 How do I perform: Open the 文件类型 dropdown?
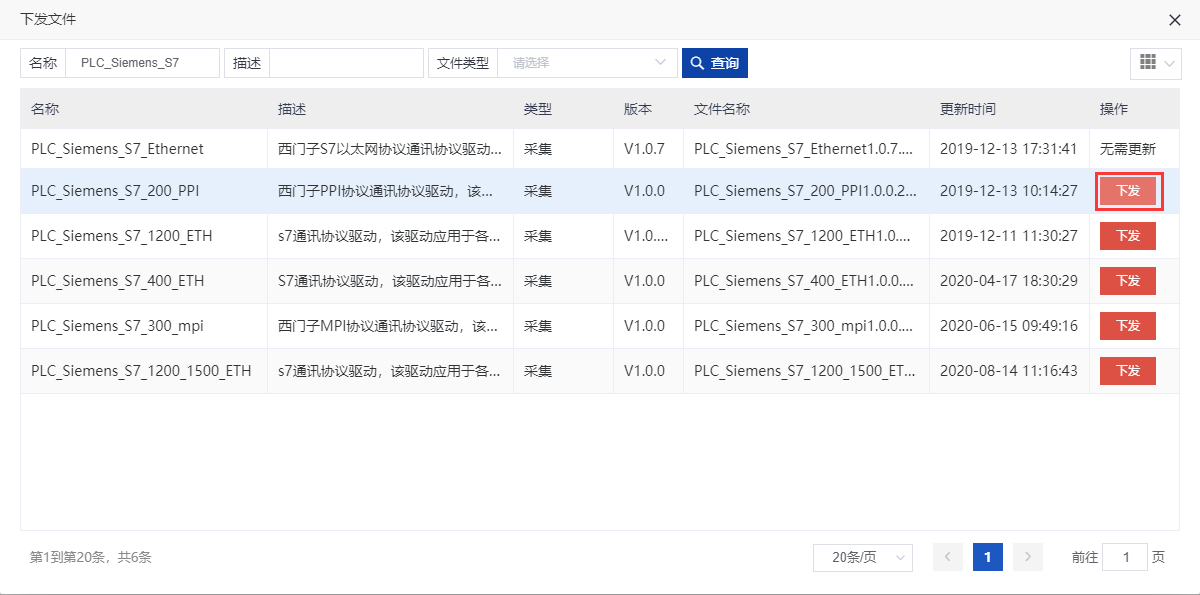pos(588,63)
